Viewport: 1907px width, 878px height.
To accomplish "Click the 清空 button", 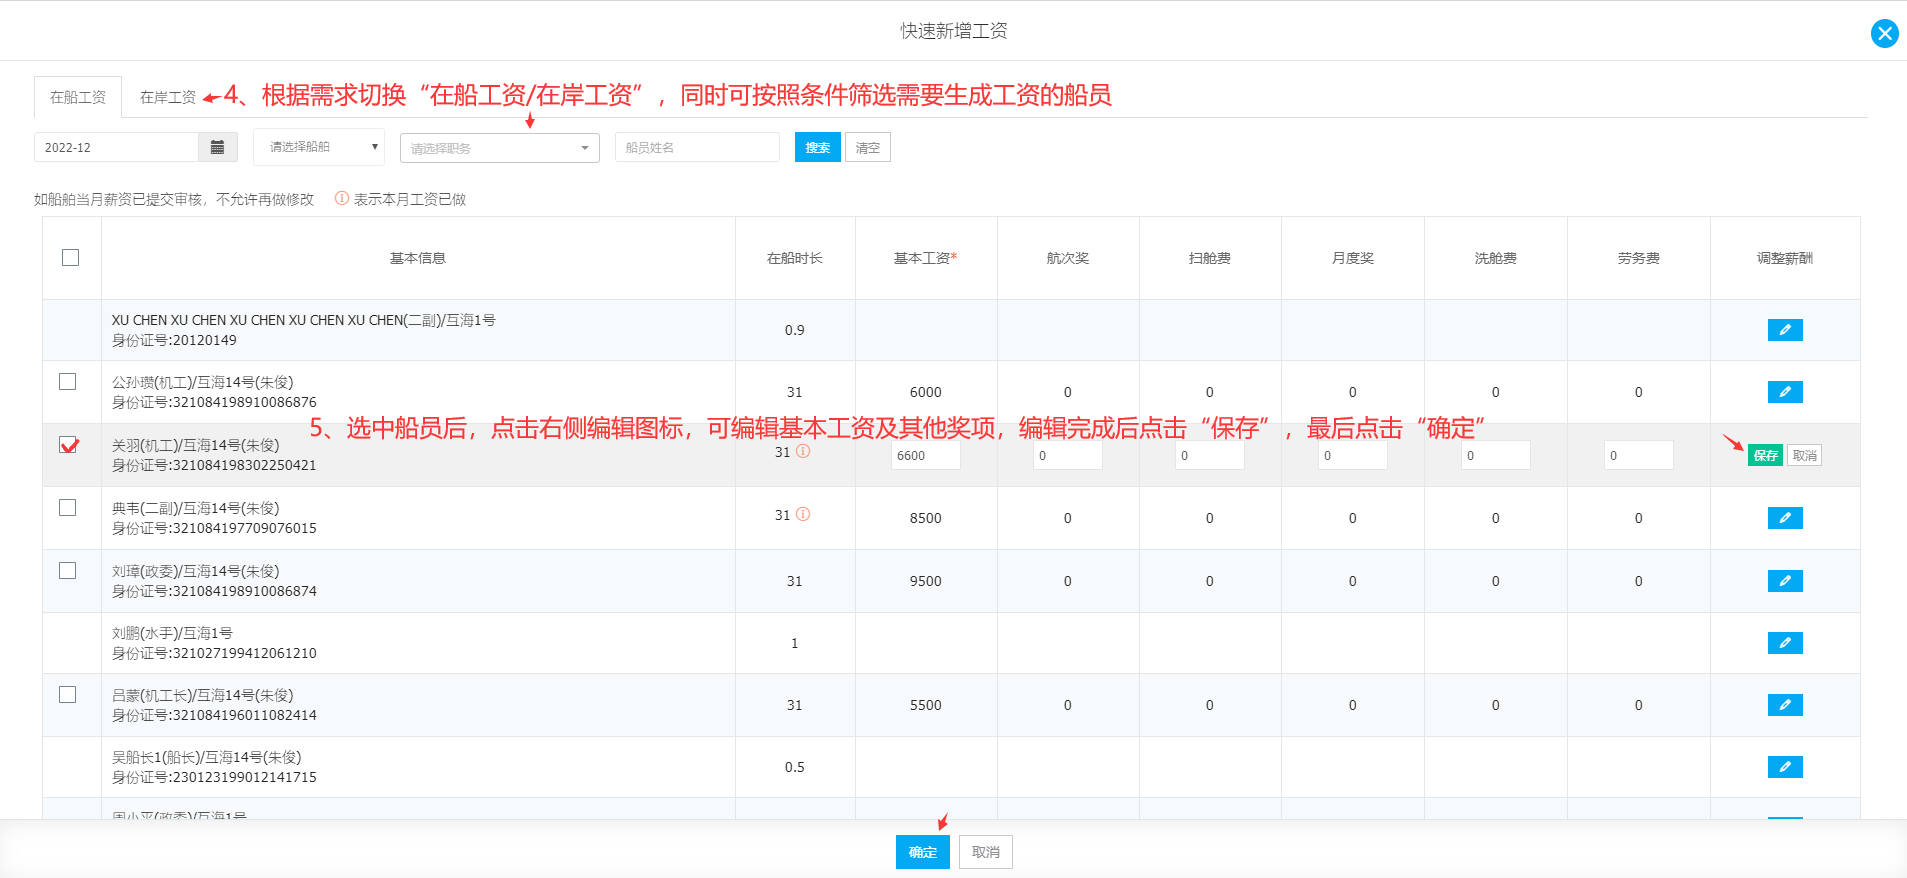I will coord(868,147).
